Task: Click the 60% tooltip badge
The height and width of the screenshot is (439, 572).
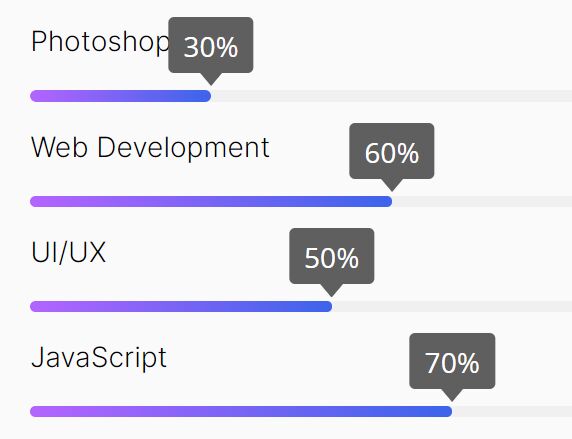Action: (392, 151)
